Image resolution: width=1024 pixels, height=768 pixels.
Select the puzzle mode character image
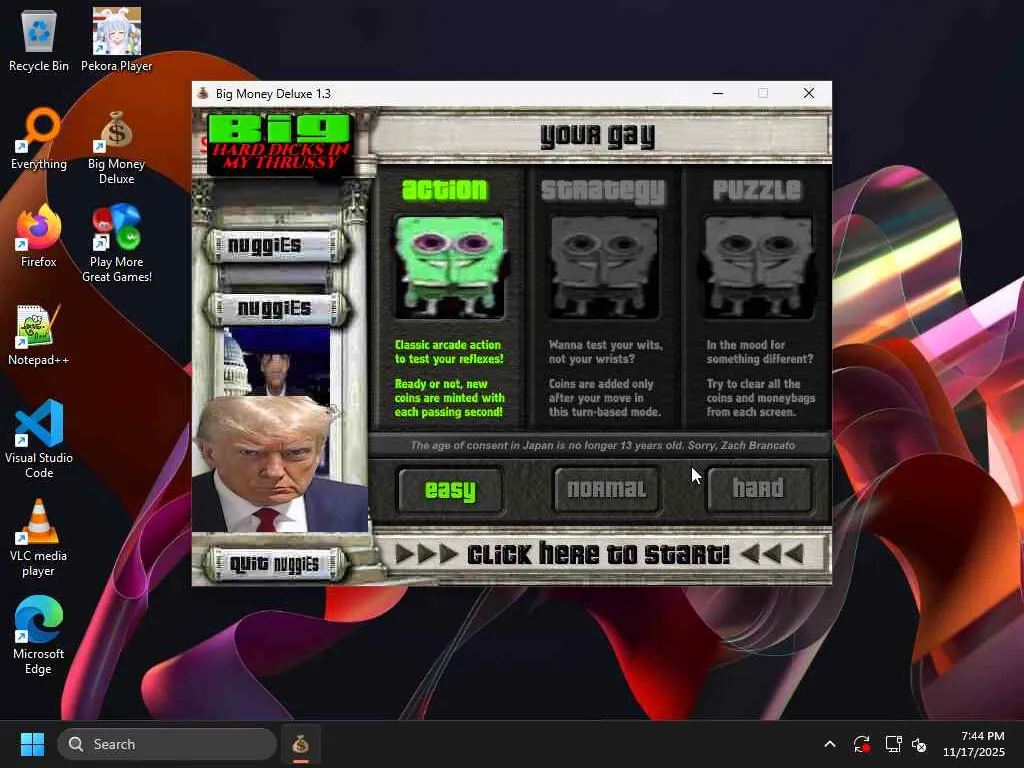(x=758, y=268)
